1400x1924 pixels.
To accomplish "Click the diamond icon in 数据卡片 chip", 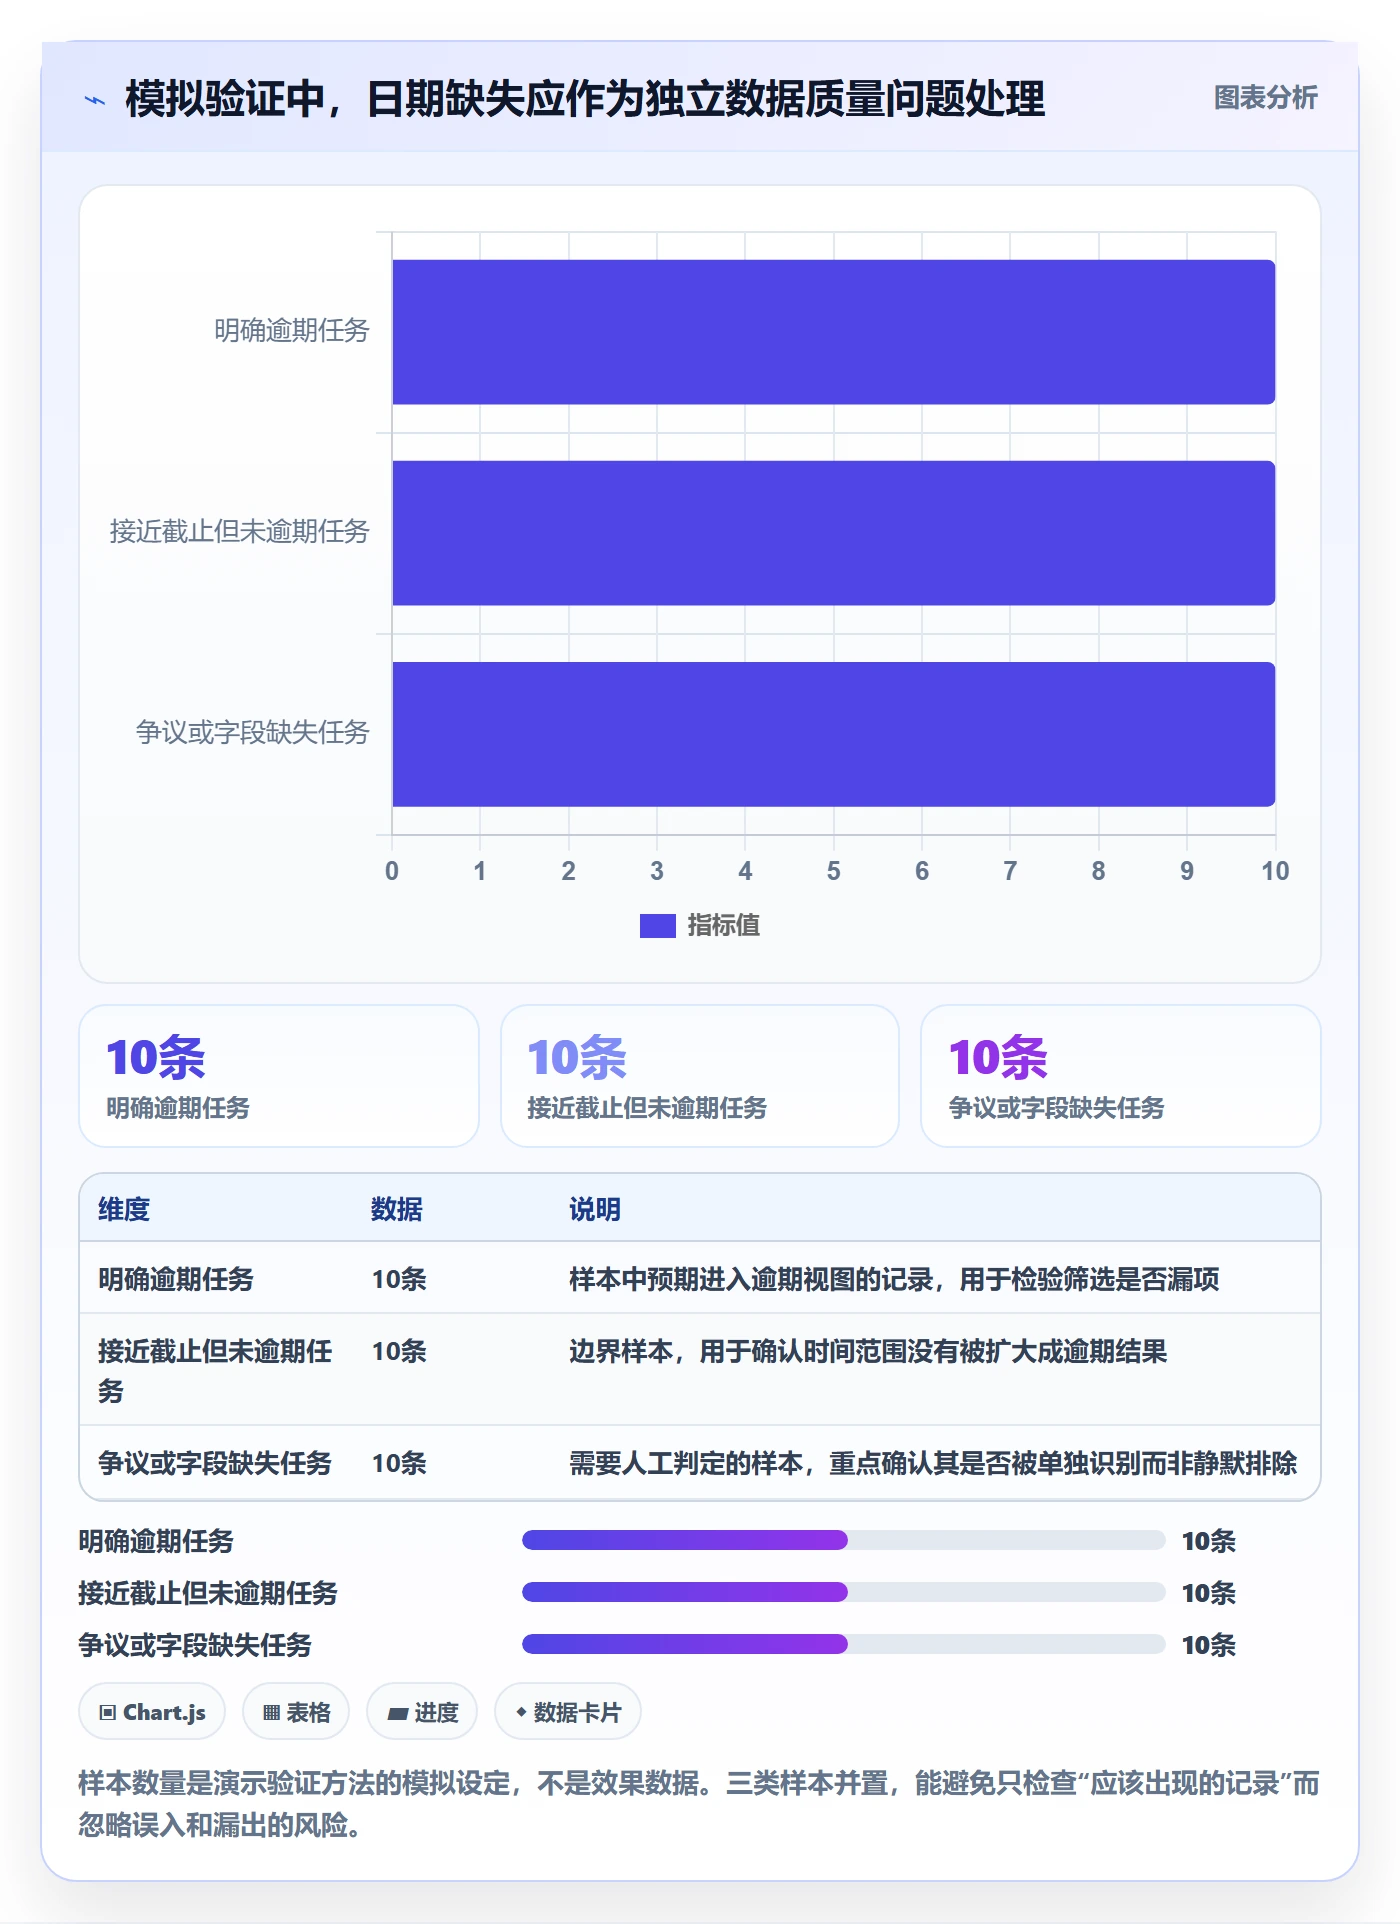I will tap(521, 1713).
